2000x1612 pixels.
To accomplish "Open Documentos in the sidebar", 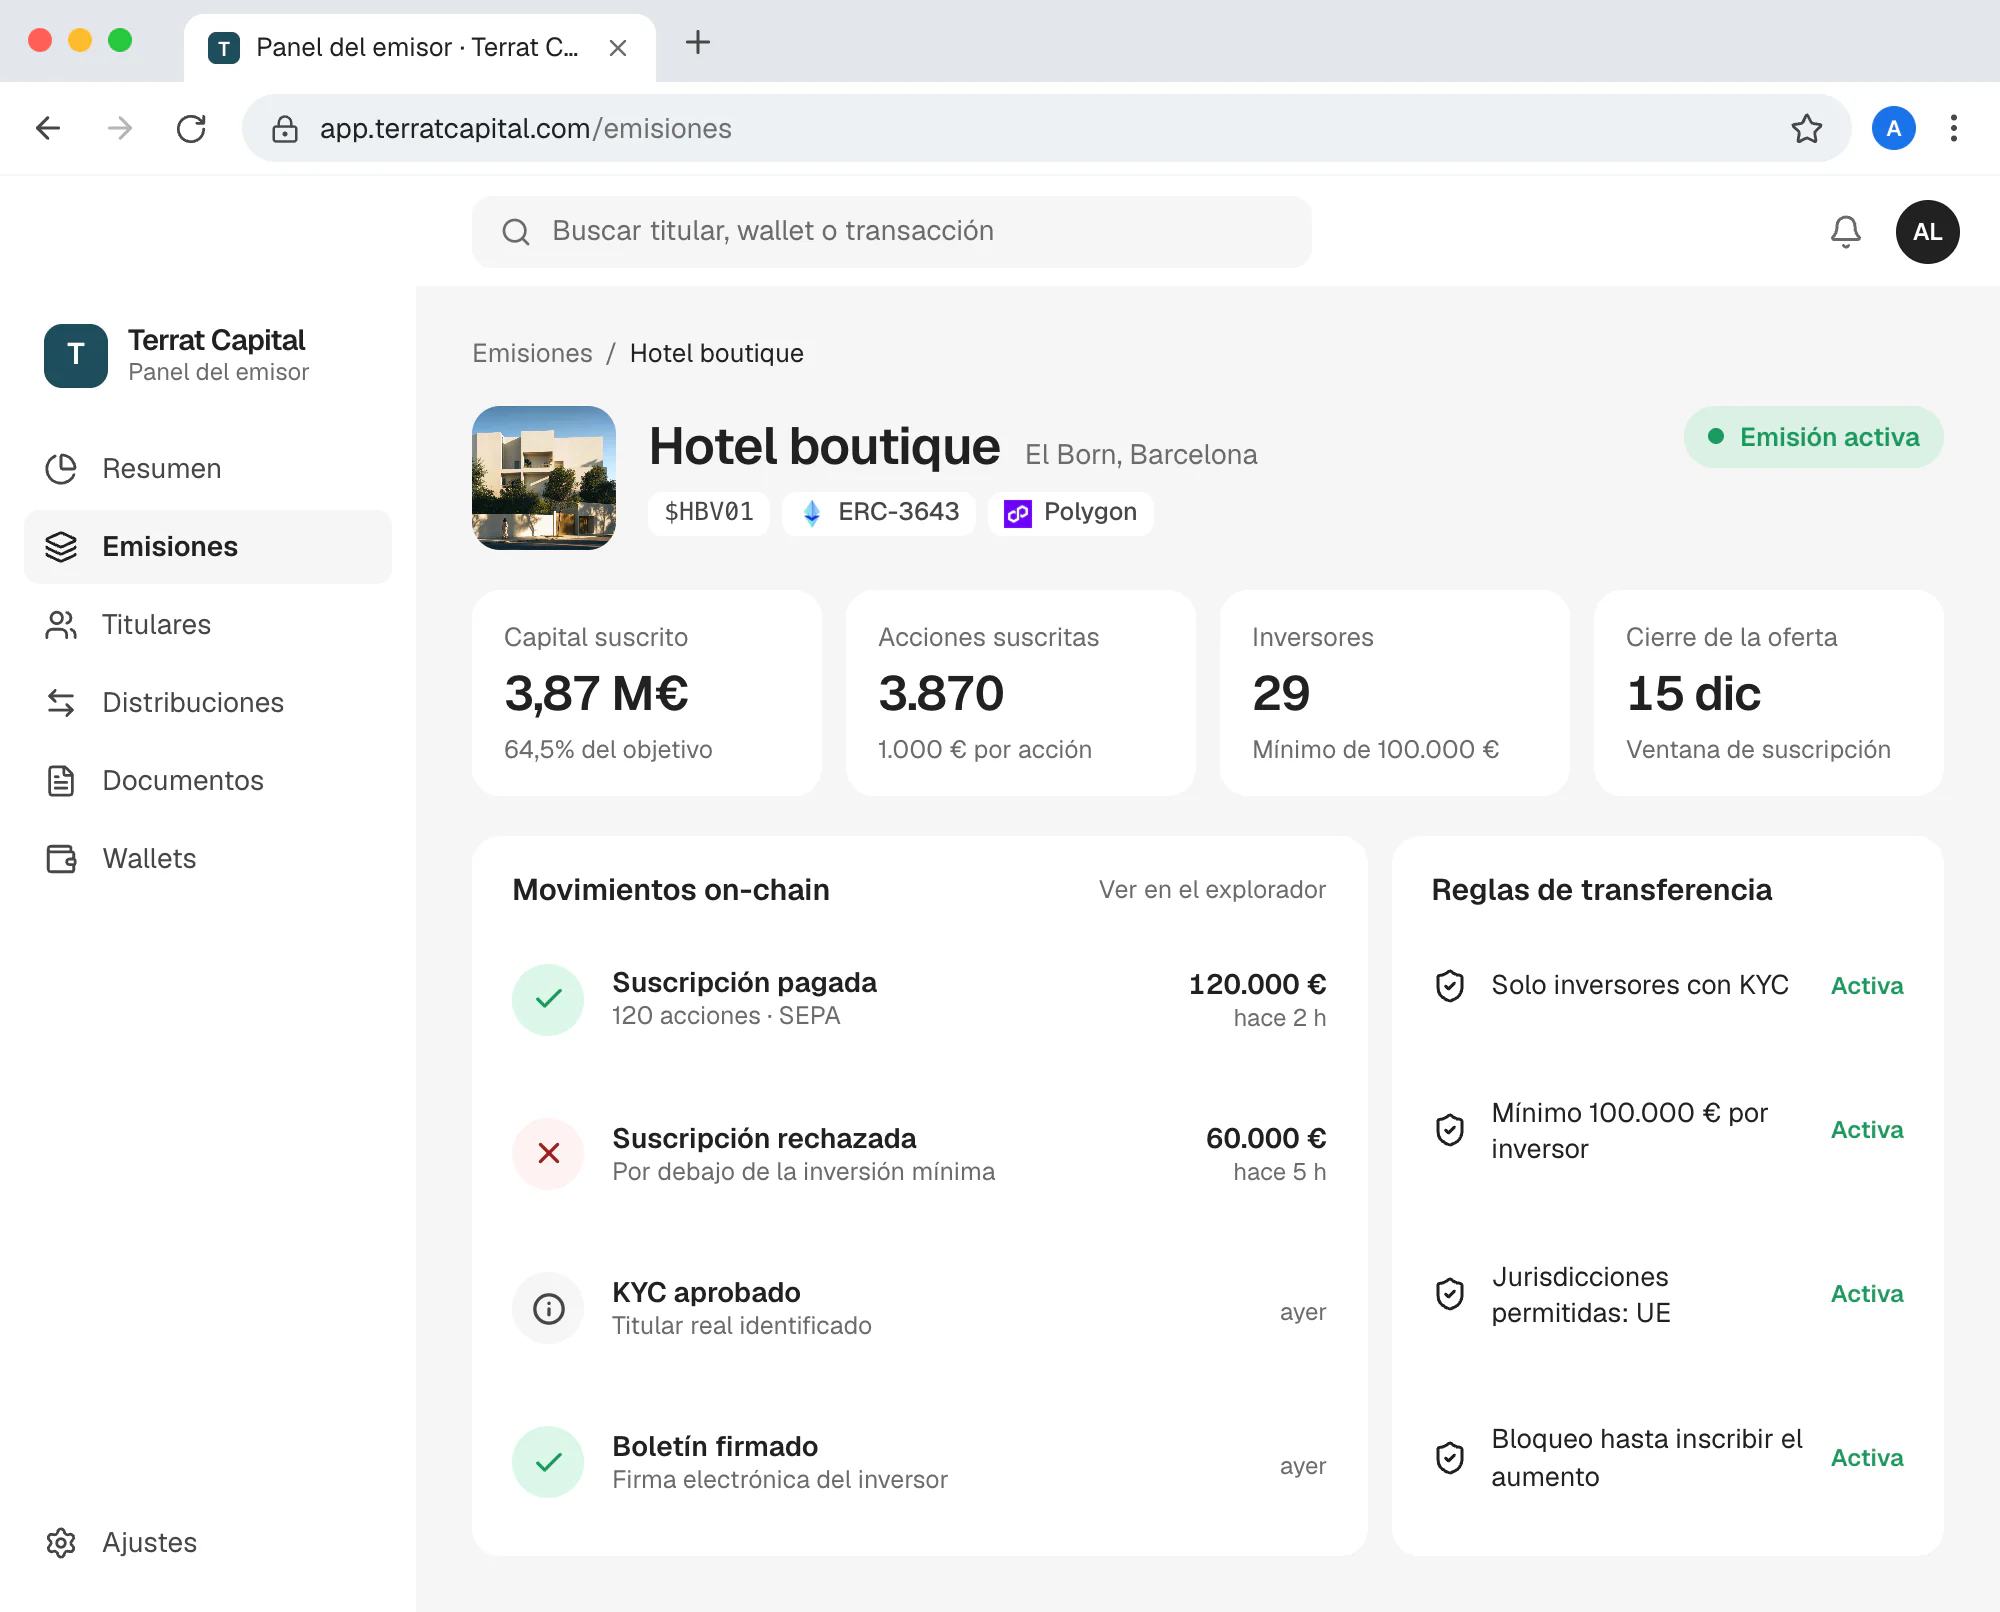I will (208, 781).
